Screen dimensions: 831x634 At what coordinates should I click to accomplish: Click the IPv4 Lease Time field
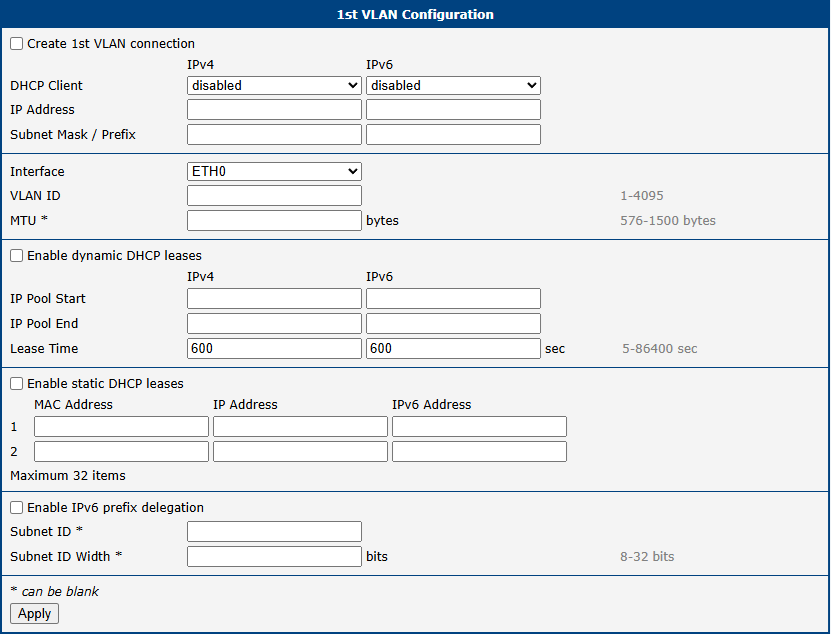coord(275,348)
